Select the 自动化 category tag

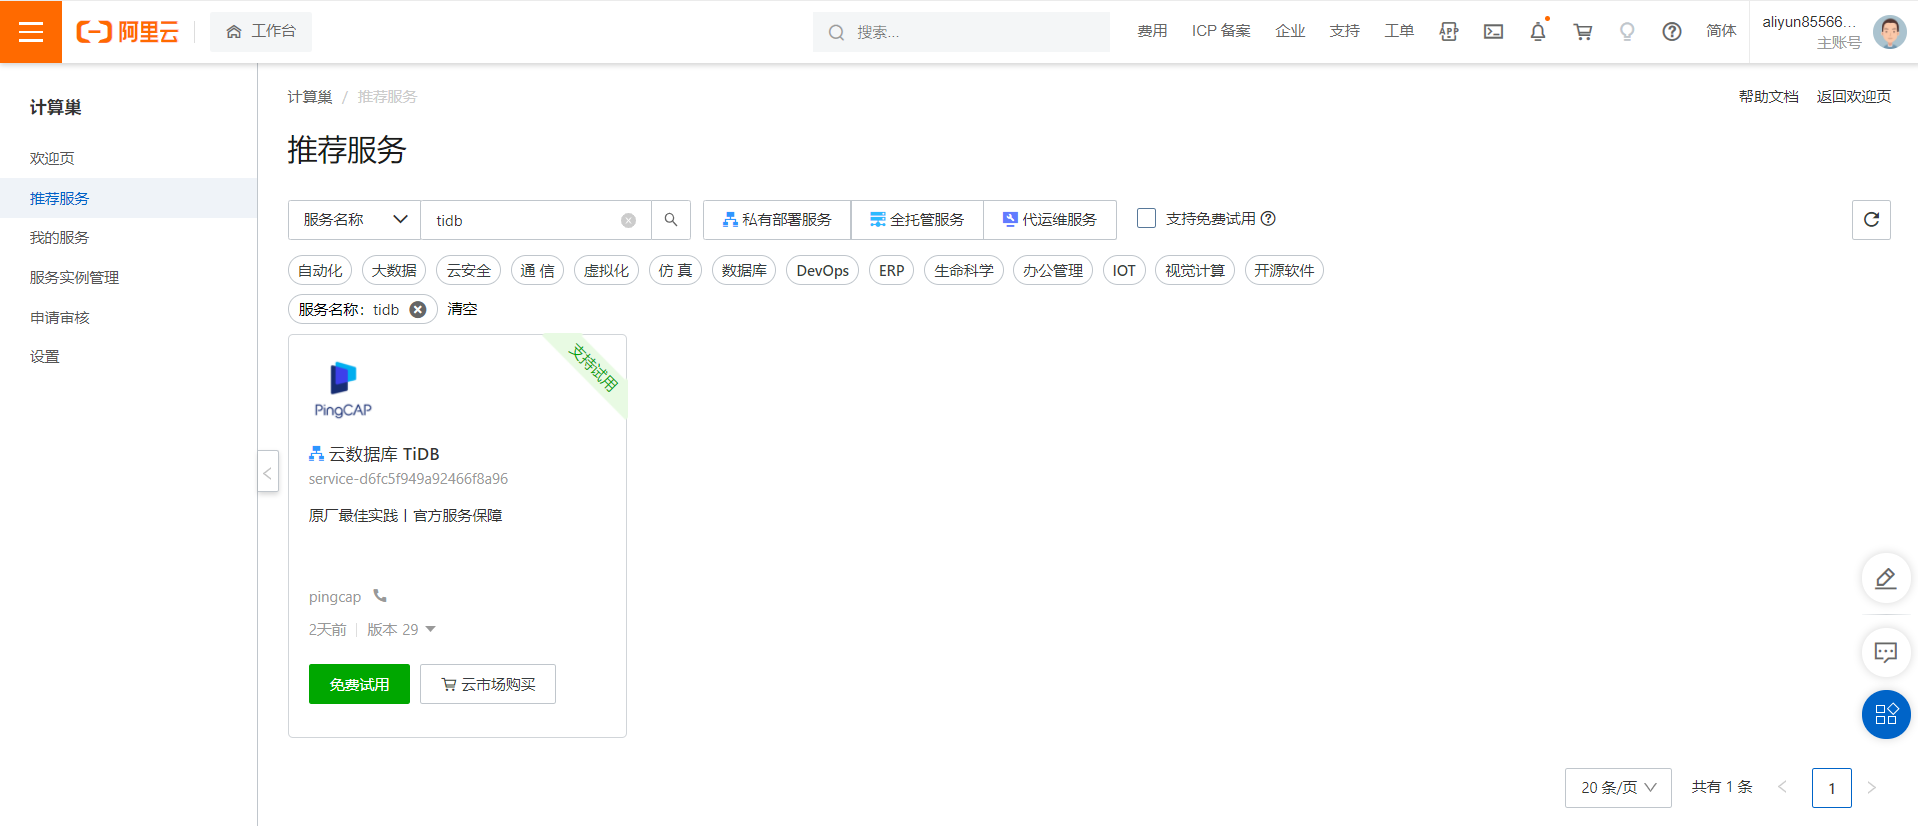(x=320, y=270)
